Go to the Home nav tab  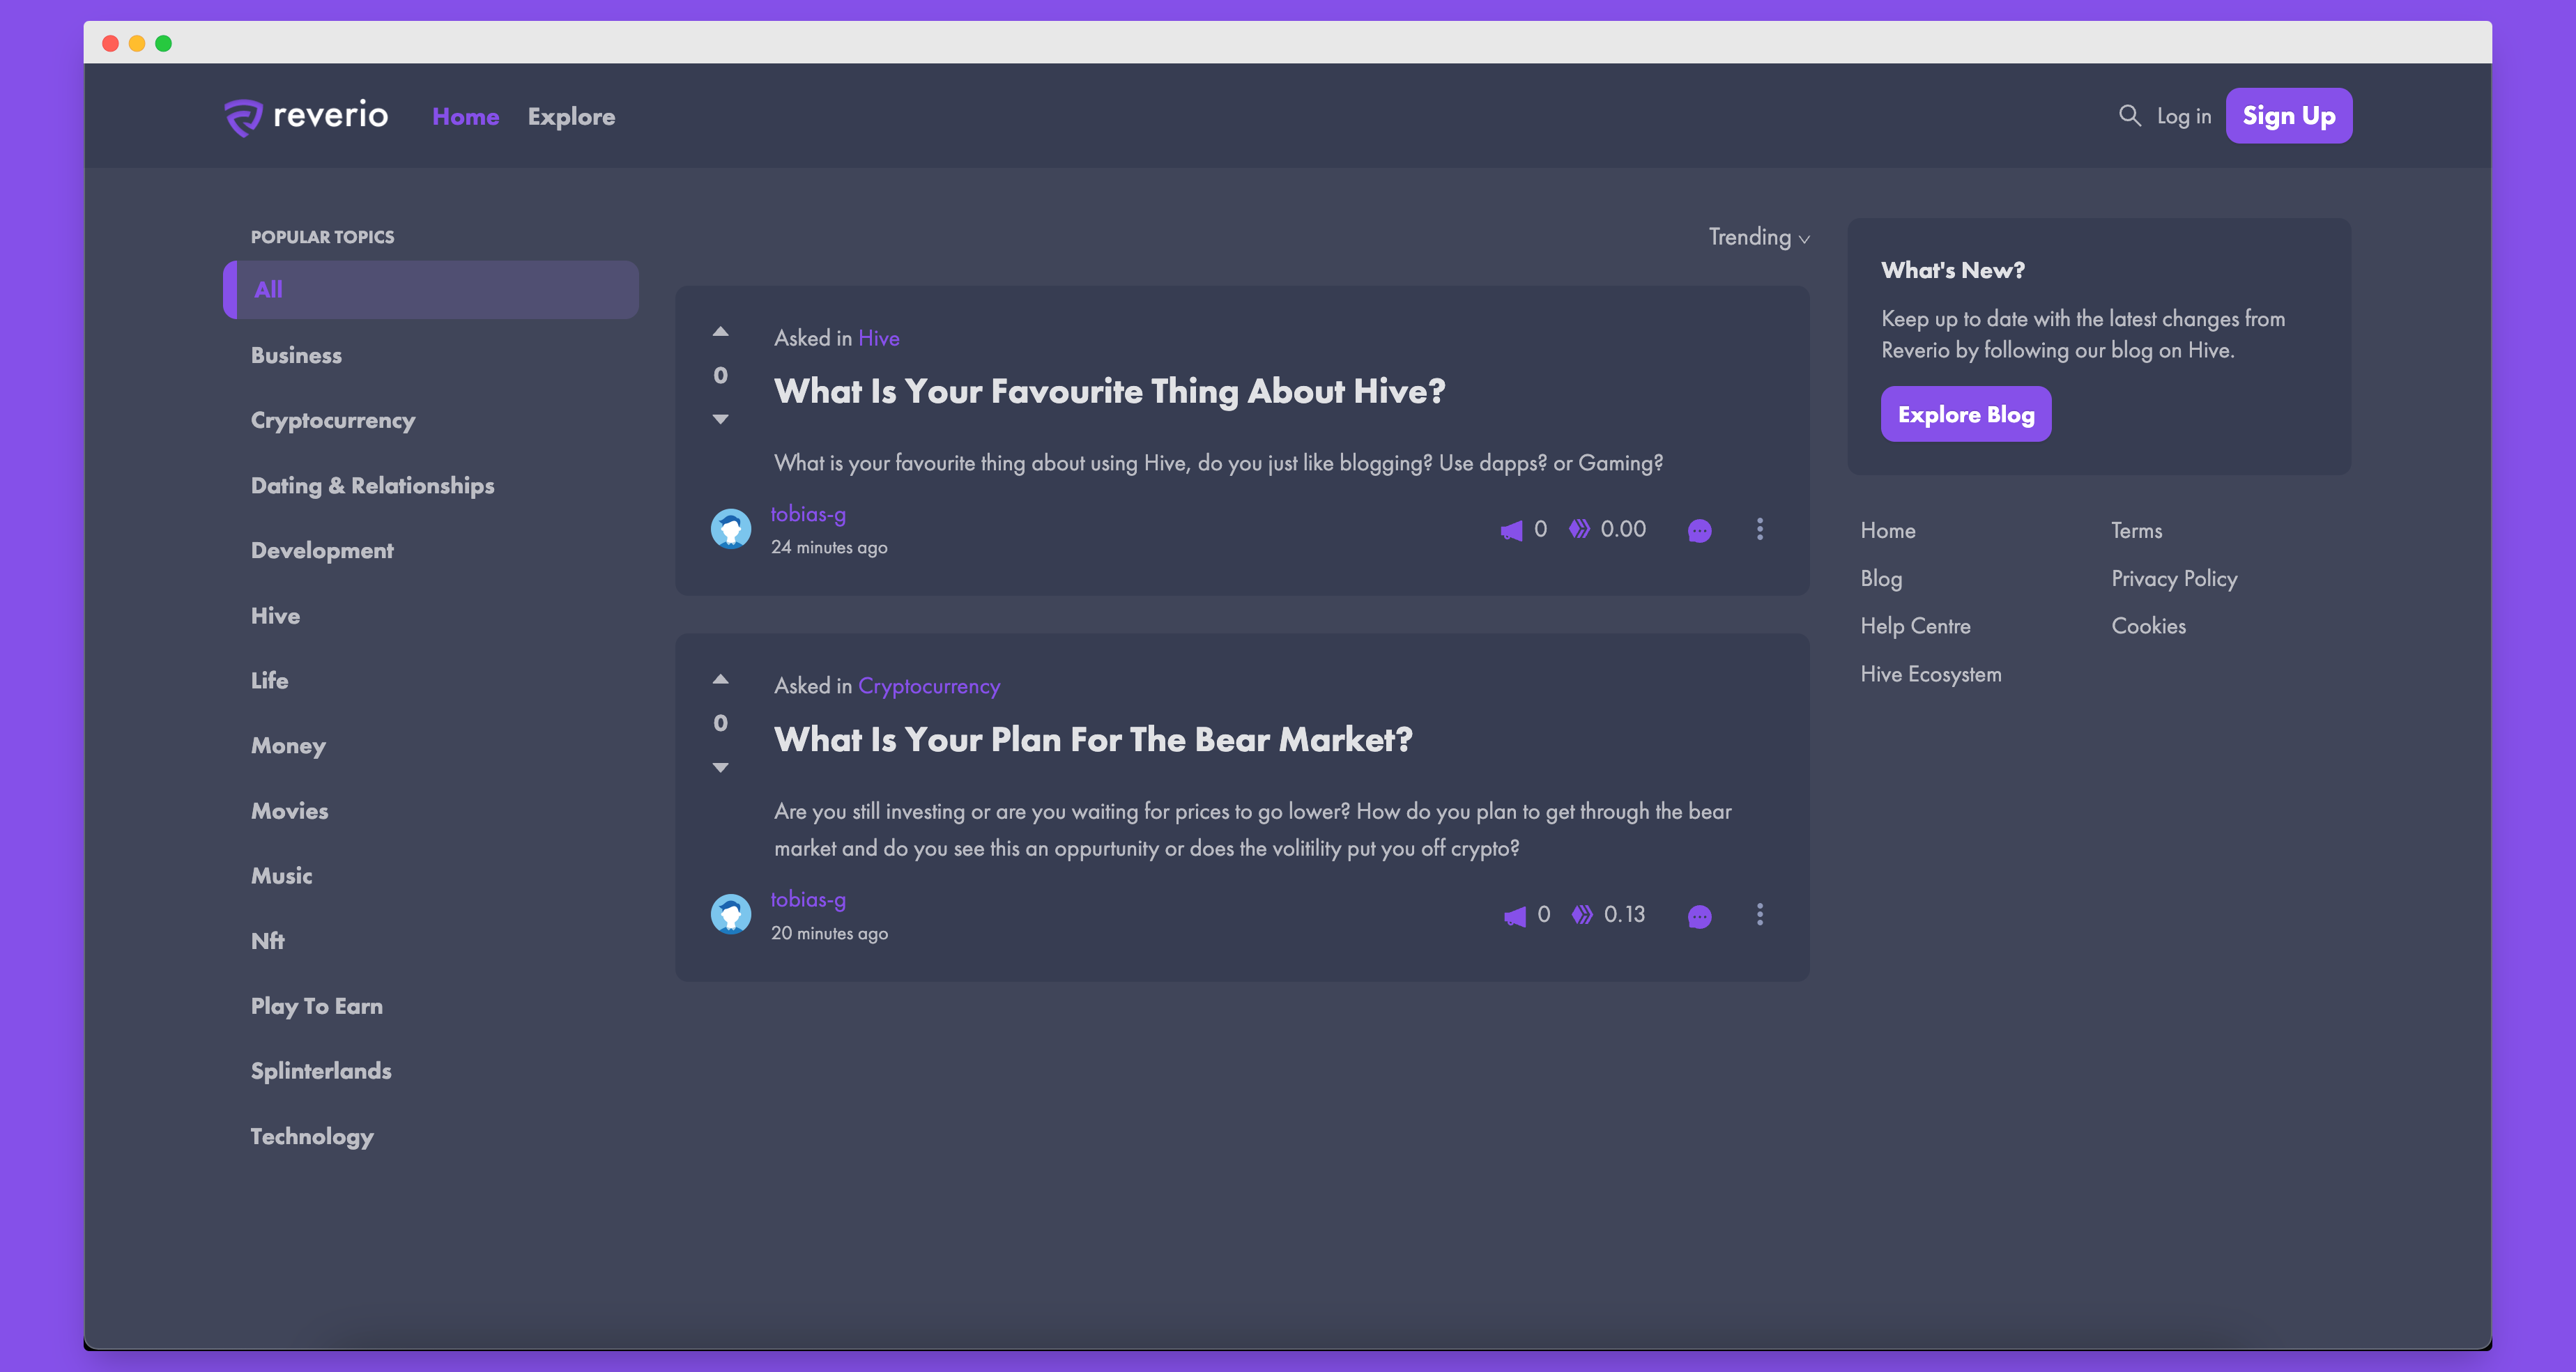[x=466, y=117]
